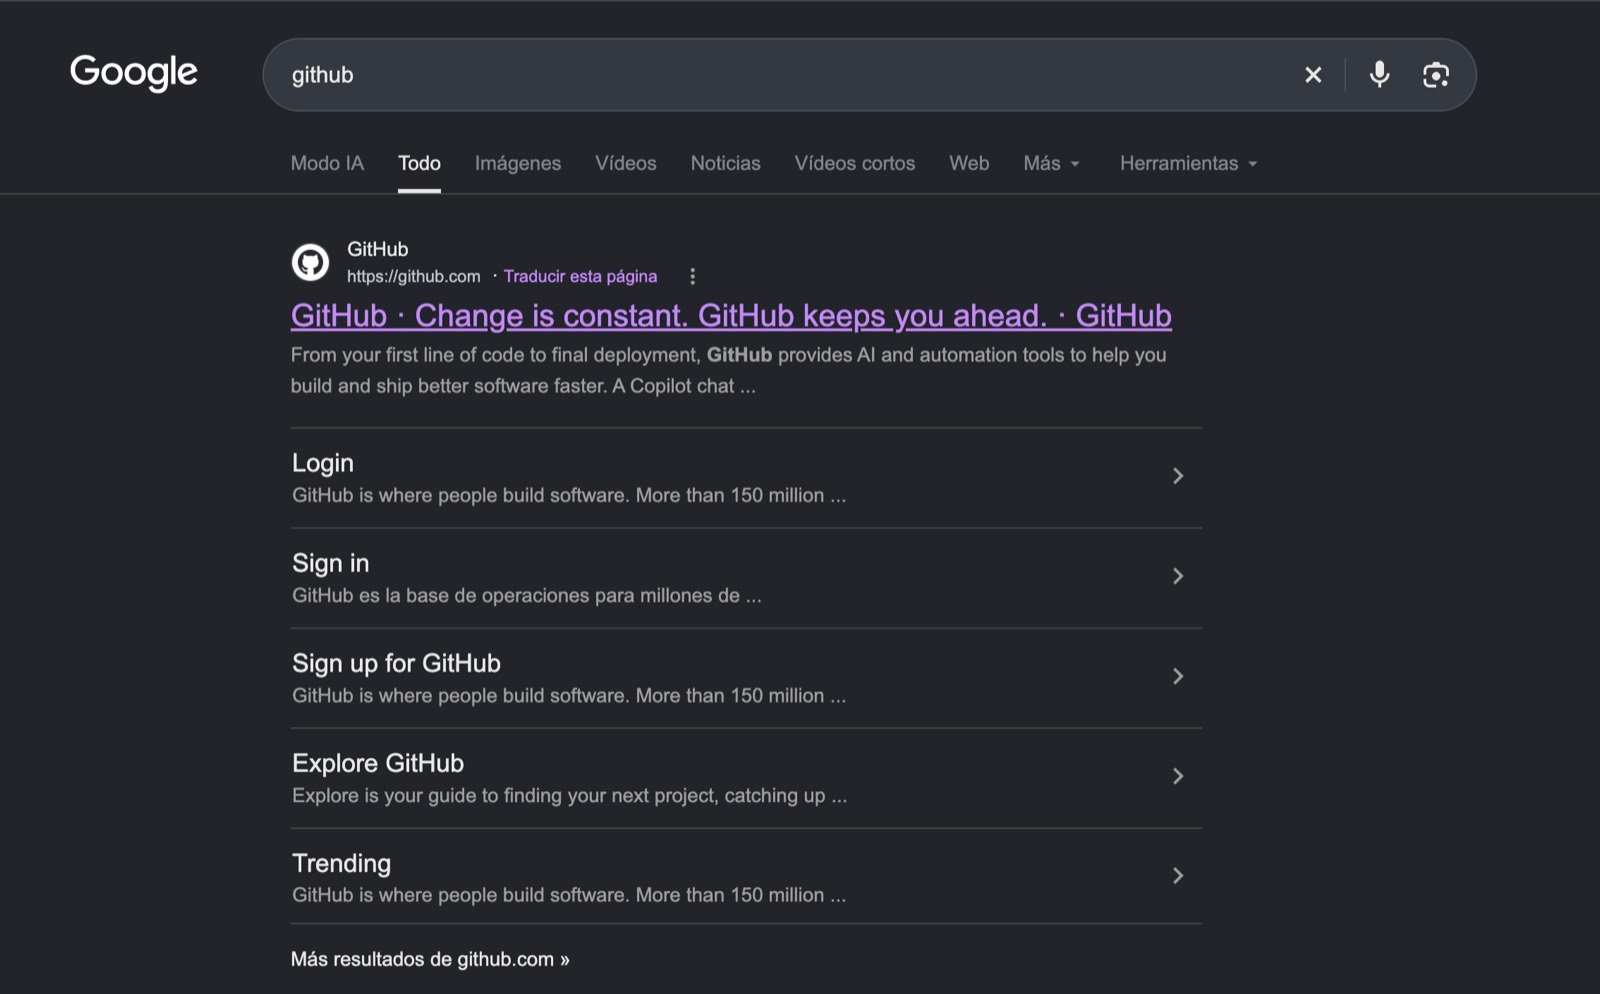Viewport: 1600px width, 994px height.
Task: Open the Explore GitHub sitelink title
Action: (x=378, y=763)
